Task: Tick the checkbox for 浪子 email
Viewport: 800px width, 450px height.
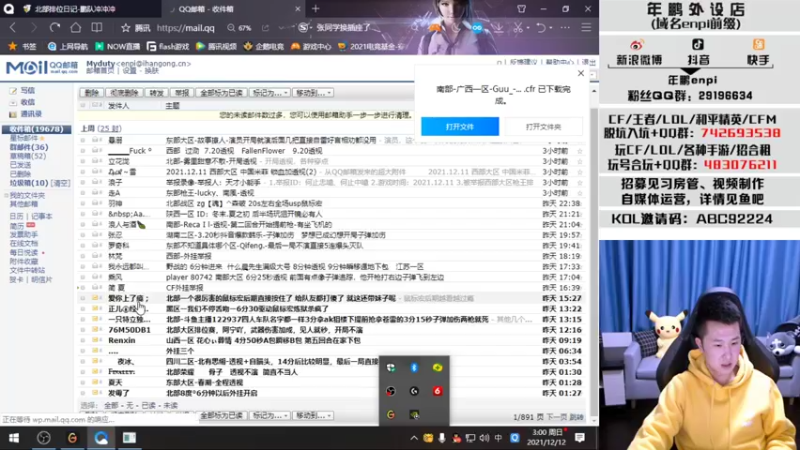Action: 83,183
